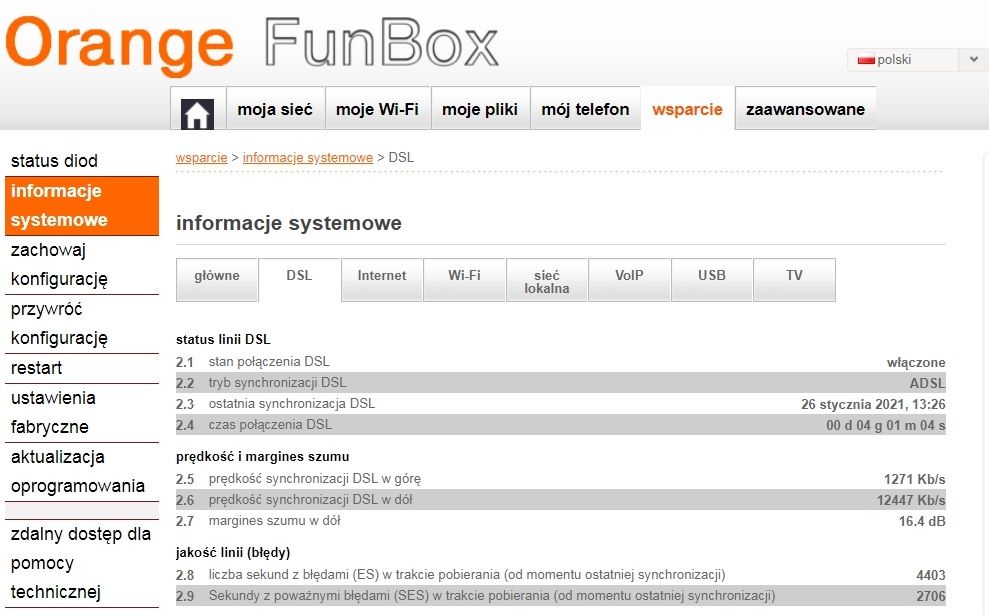
Task: Switch to the Internet tab
Action: [x=382, y=279]
